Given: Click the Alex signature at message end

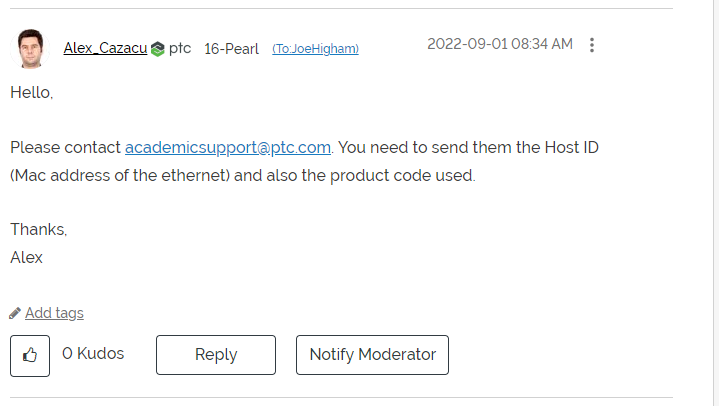Looking at the screenshot, I should [x=27, y=257].
